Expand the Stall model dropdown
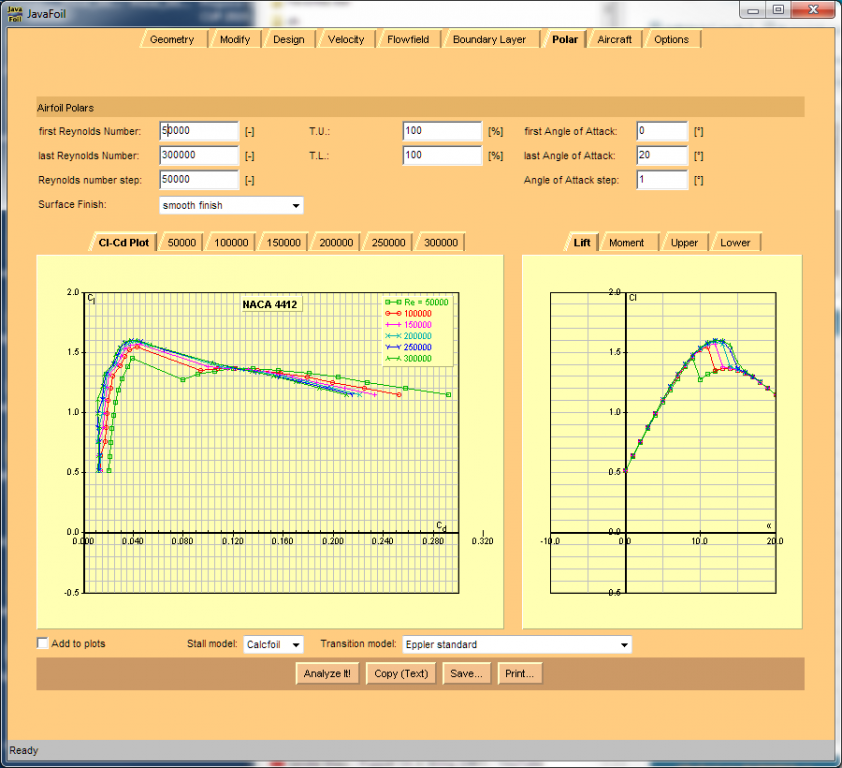The height and width of the screenshot is (768, 842). coord(275,645)
